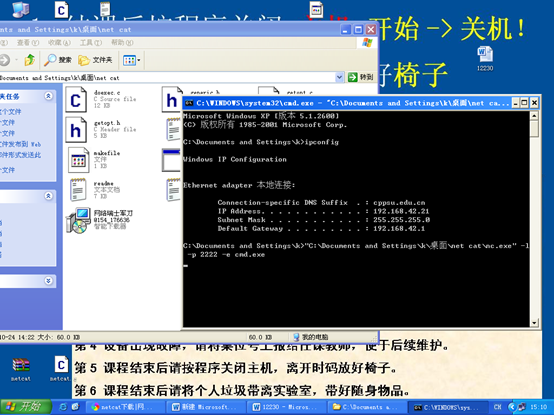Click the CH language bar indicator
Screen dimensions: 554x415
497,407
